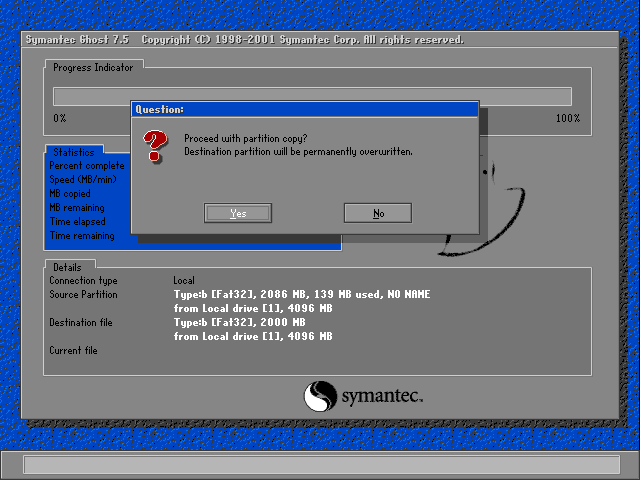Click the 'Time remaining' label
The width and height of the screenshot is (640, 480).
click(82, 236)
